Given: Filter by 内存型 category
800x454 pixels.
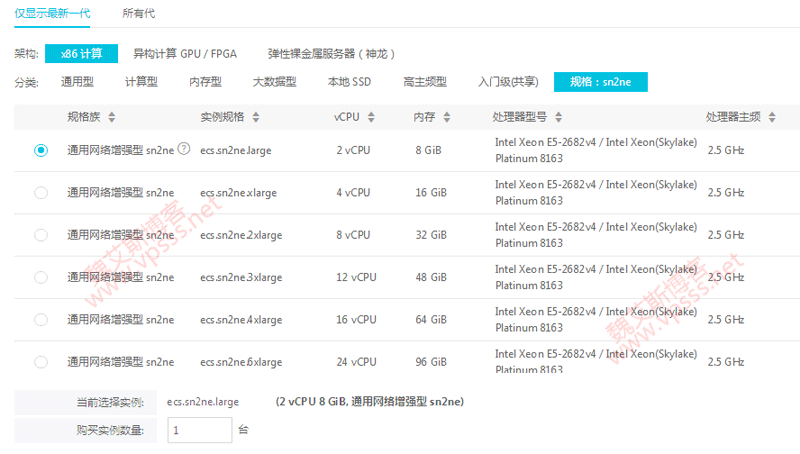Looking at the screenshot, I should pyautogui.click(x=205, y=82).
